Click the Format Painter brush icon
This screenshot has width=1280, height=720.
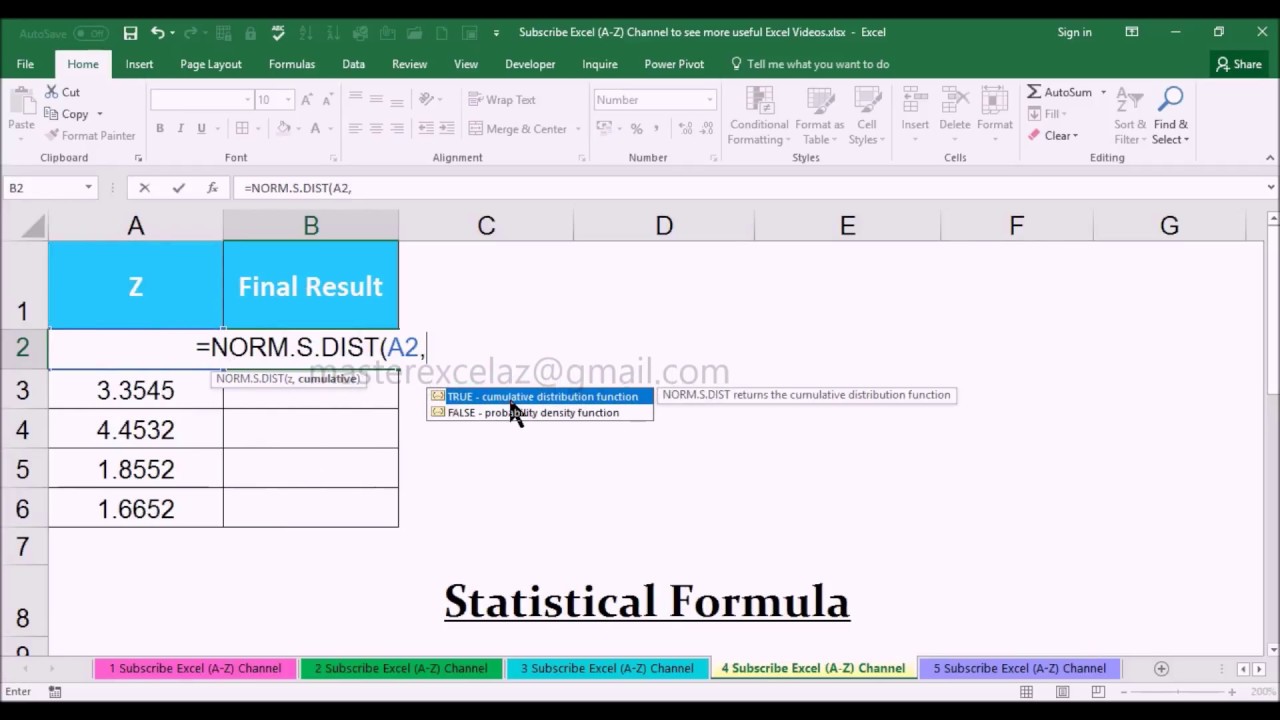[52, 135]
